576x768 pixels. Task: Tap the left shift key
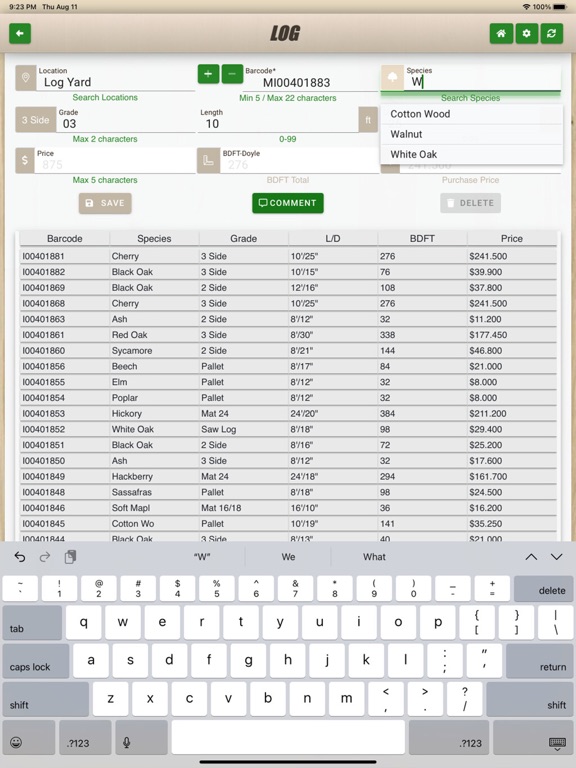pos(46,699)
